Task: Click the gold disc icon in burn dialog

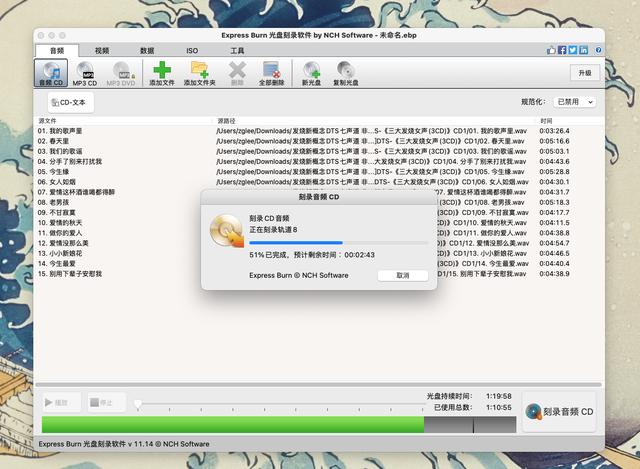Action: coord(227,231)
